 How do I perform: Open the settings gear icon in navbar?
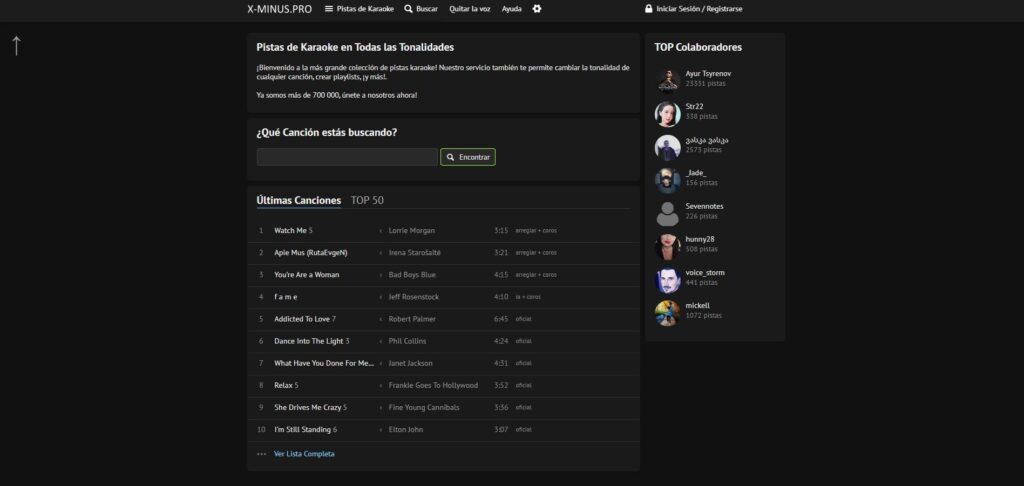[x=537, y=9]
